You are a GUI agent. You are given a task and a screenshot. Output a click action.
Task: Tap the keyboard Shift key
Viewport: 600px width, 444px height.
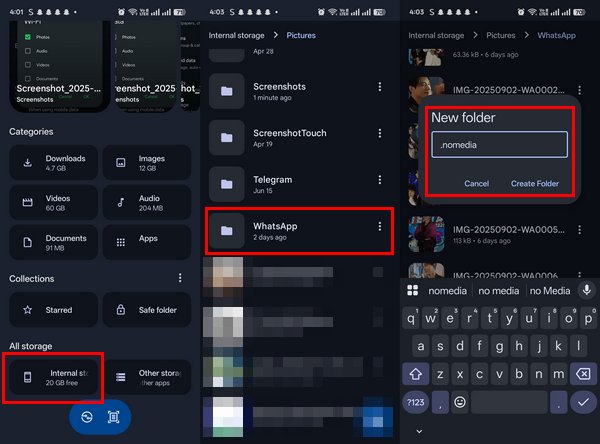(415, 374)
